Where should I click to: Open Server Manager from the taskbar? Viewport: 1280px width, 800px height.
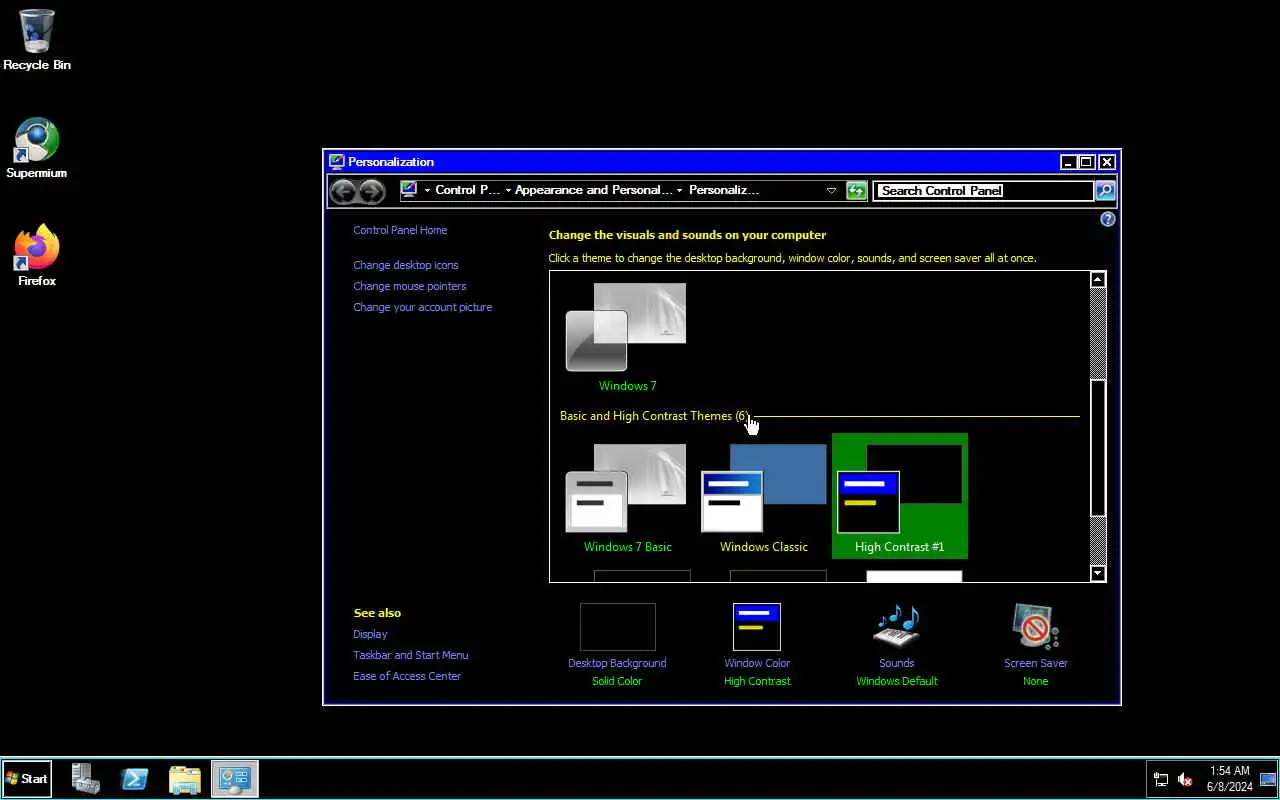(86, 779)
